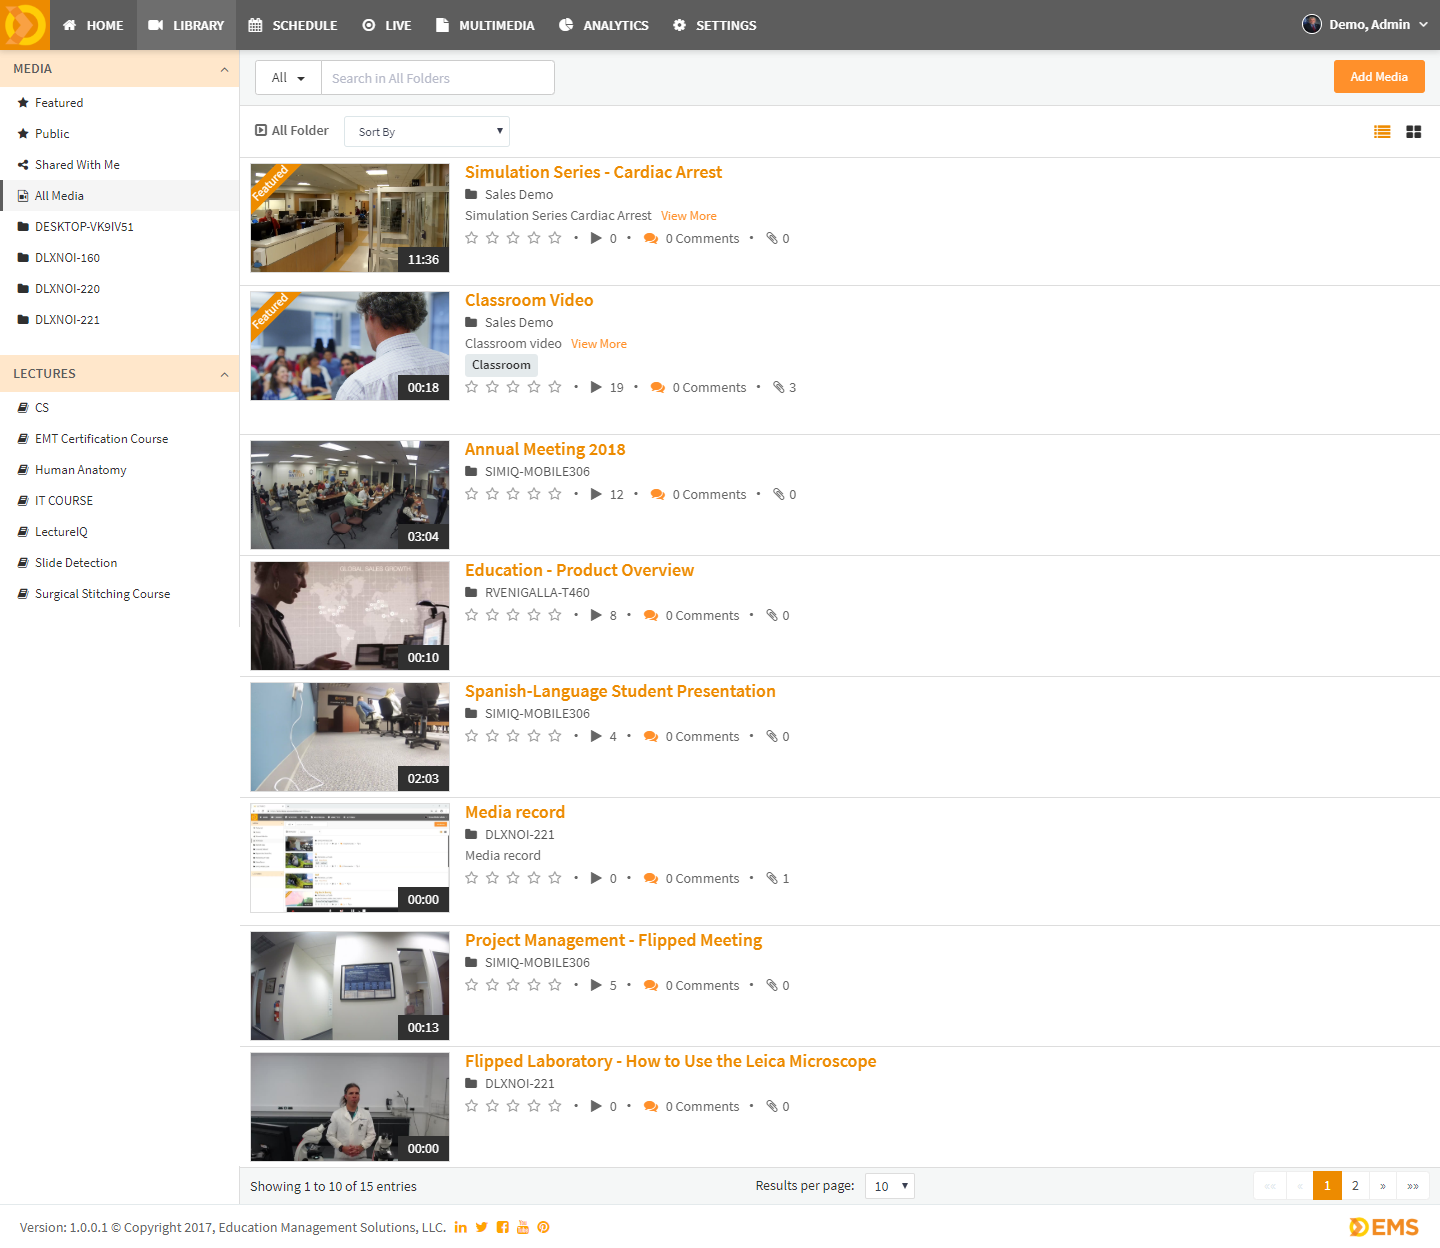This screenshot has height=1248, width=1440.
Task: Switch to grid view layout icon
Action: (x=1413, y=132)
